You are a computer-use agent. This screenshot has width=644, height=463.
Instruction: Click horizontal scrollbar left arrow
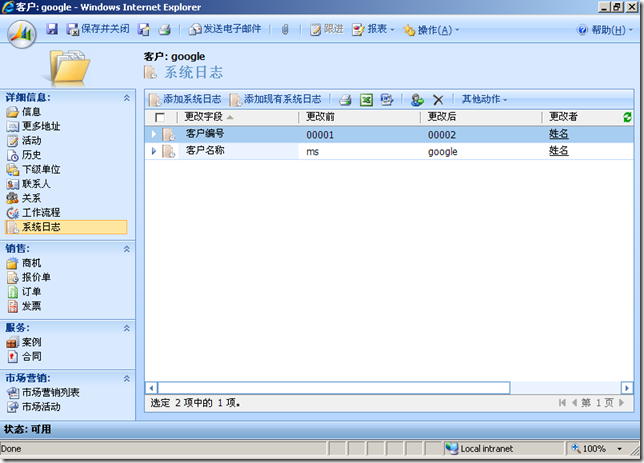coord(152,388)
